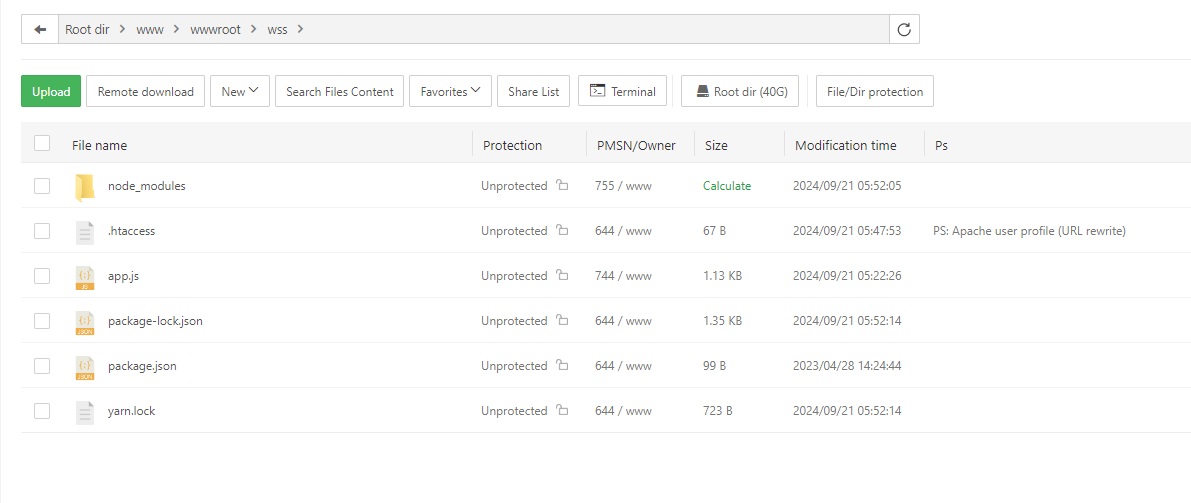
Task: Navigate to Root dir breadcrumb
Action: [87, 29]
